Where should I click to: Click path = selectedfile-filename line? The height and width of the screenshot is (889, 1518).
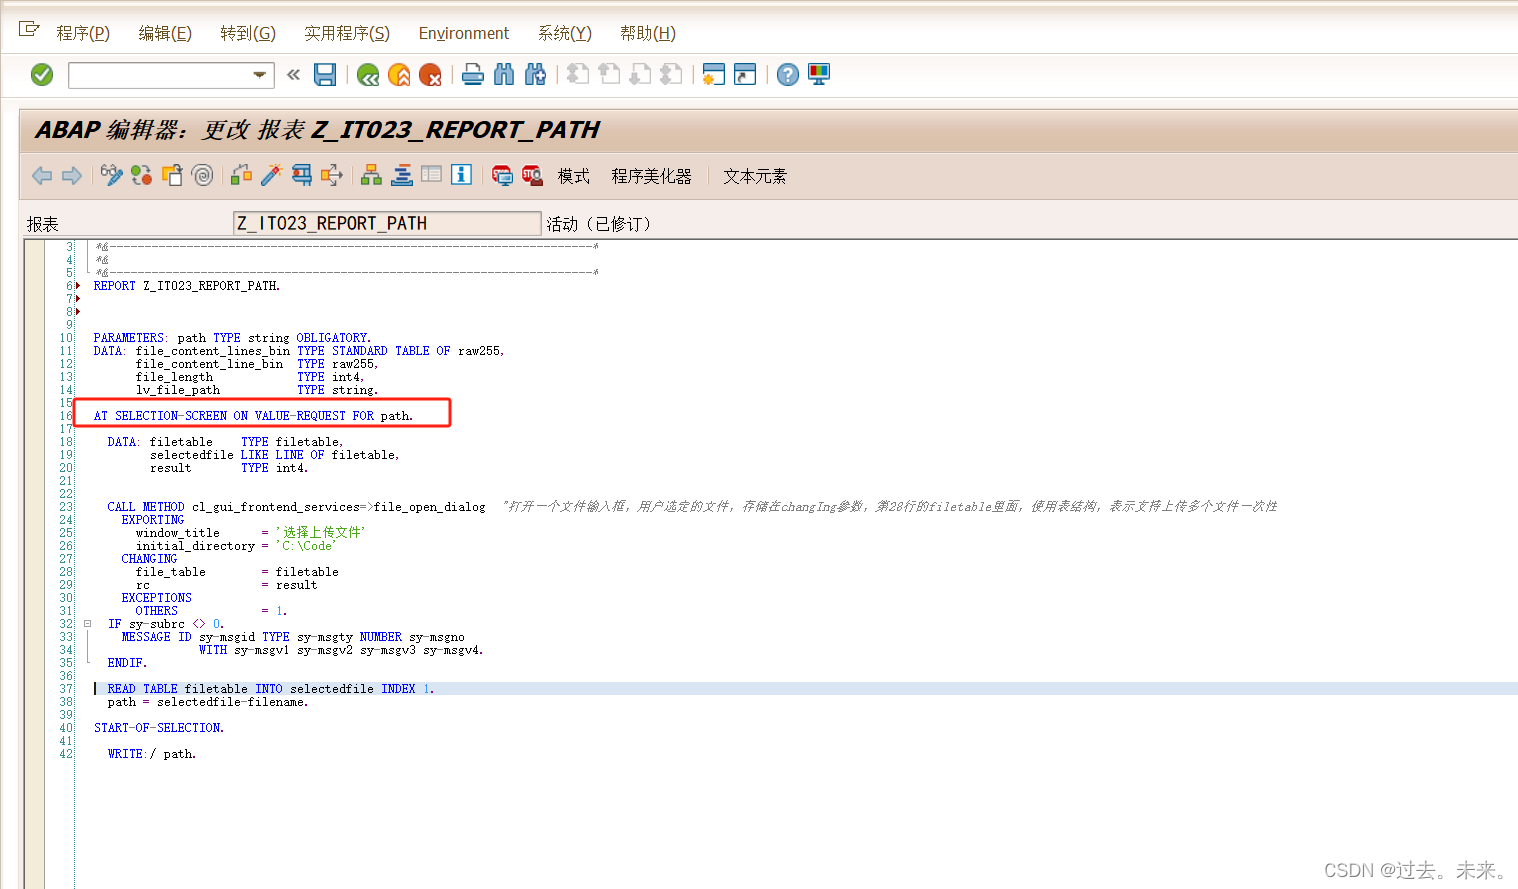pyautogui.click(x=208, y=702)
